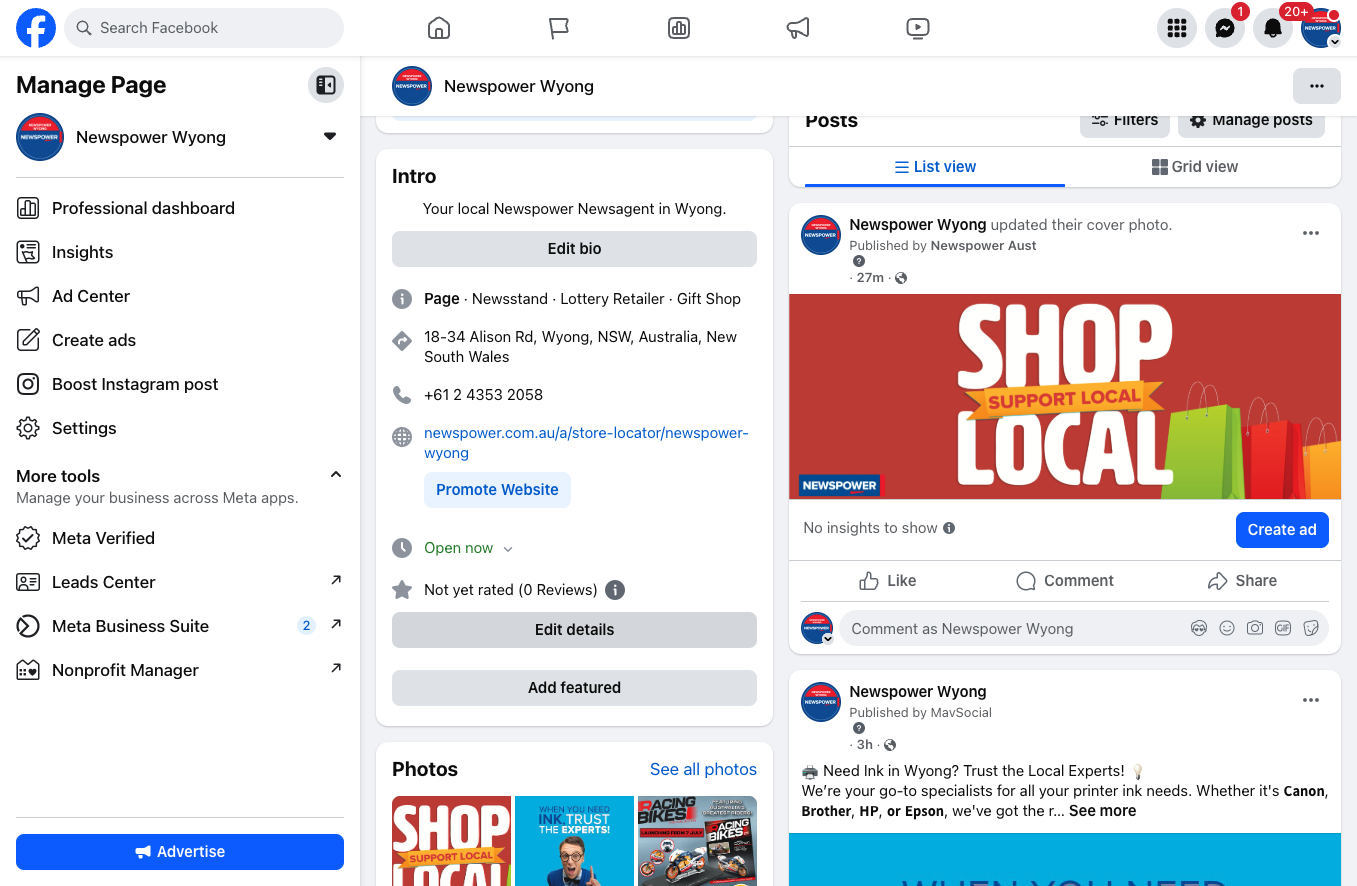Click the Create ad button
The image size is (1357, 886).
pyautogui.click(x=1282, y=530)
